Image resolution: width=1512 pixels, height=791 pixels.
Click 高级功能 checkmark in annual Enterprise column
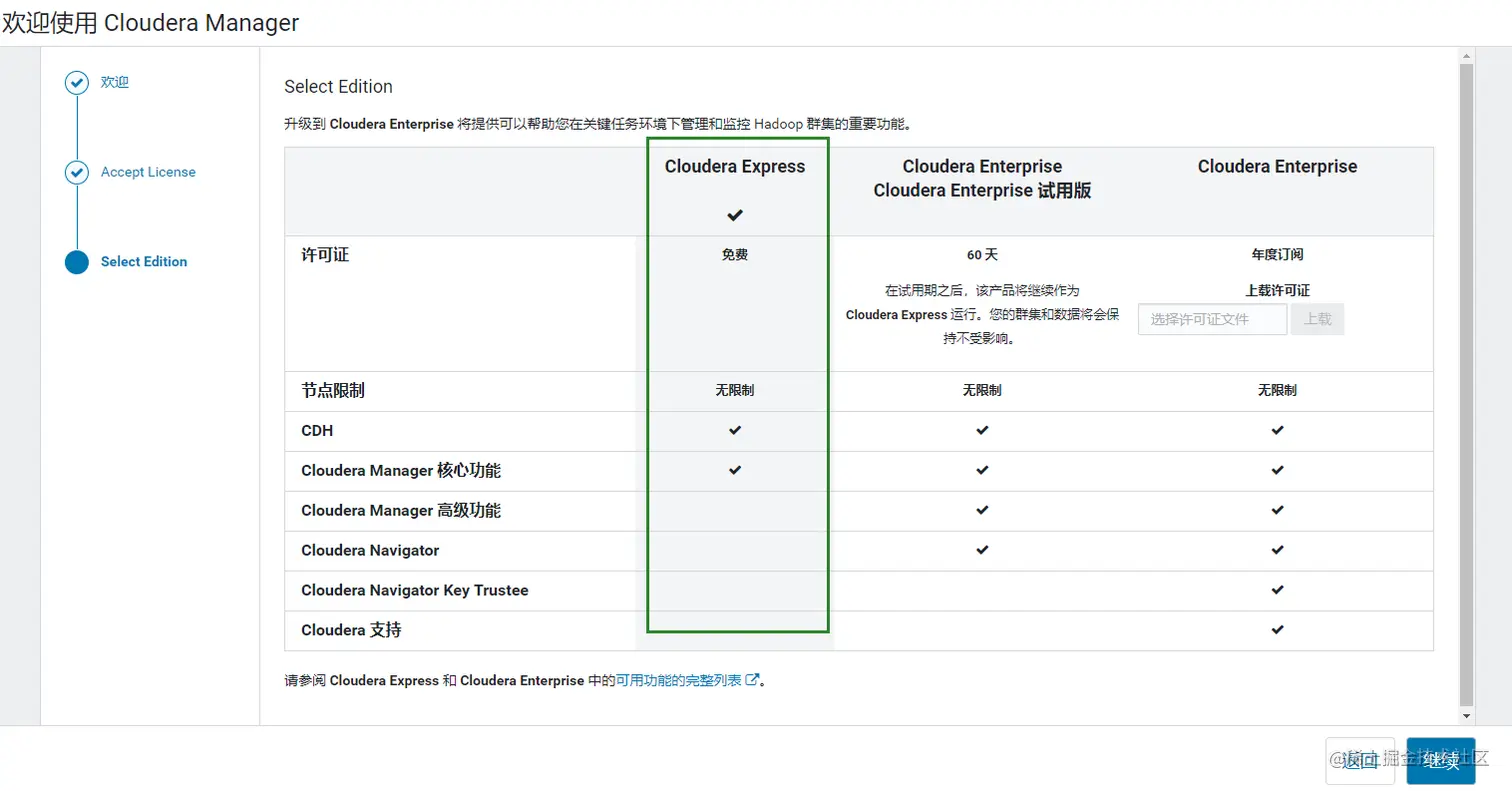click(1277, 510)
